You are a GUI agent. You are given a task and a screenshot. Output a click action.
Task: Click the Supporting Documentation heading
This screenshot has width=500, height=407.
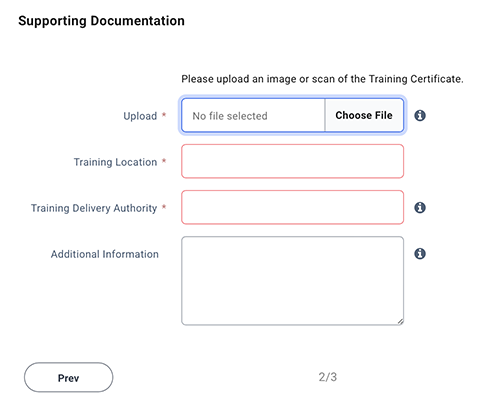point(101,21)
